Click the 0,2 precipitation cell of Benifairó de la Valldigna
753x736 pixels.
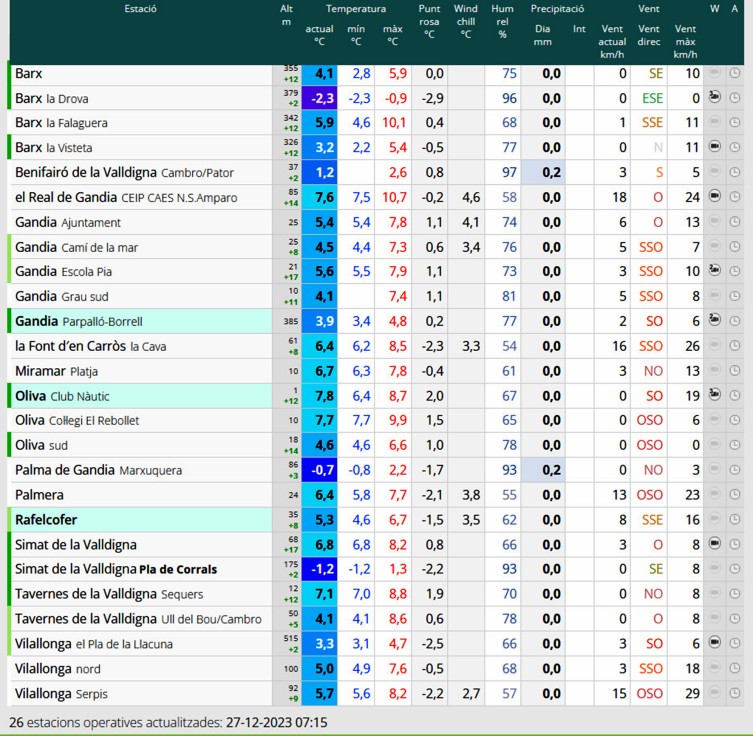pyautogui.click(x=543, y=172)
